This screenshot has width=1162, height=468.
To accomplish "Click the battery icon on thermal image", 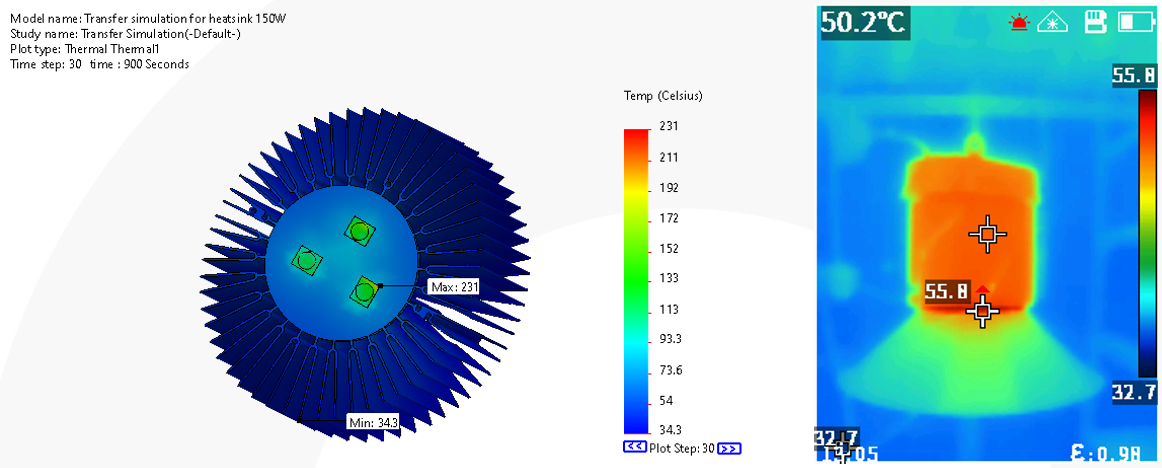I will click(x=1135, y=22).
